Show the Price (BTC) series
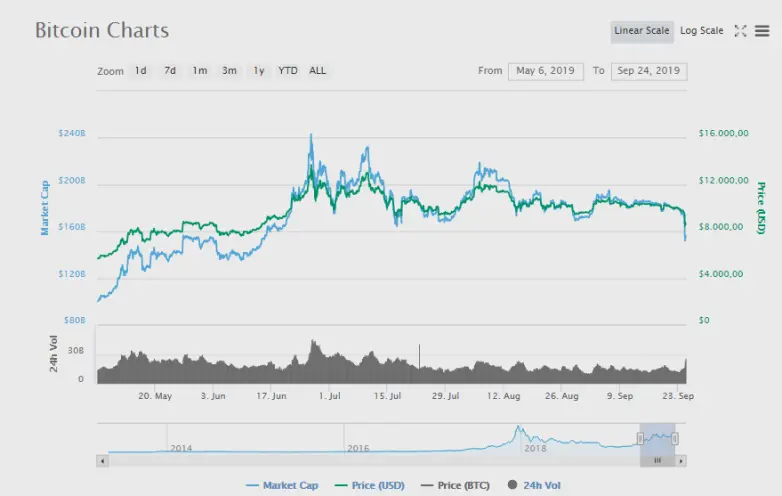Image resolution: width=782 pixels, height=496 pixels. (455, 485)
